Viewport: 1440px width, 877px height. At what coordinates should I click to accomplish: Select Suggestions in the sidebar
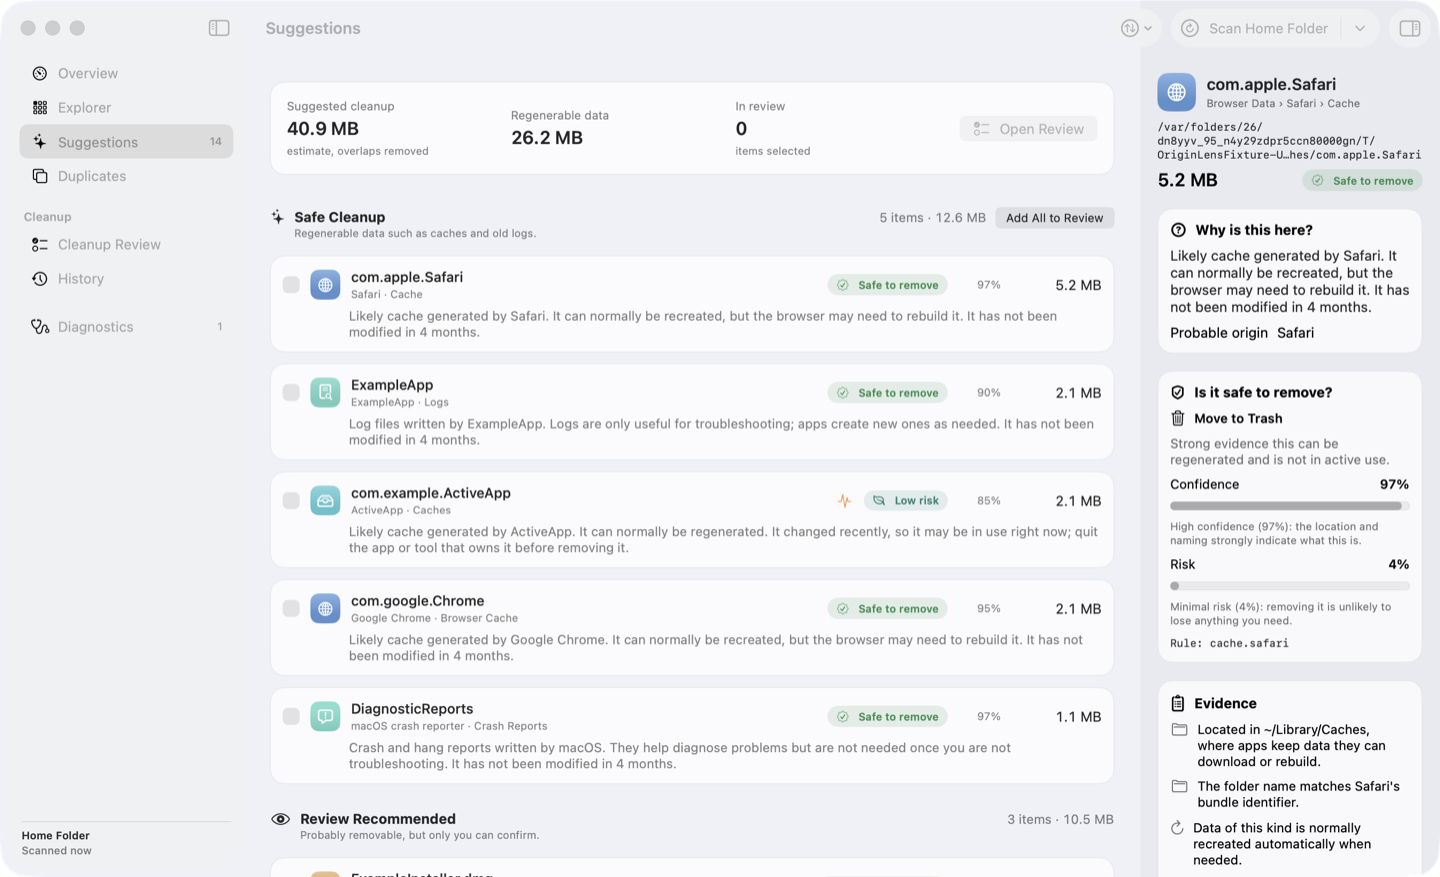pos(126,142)
